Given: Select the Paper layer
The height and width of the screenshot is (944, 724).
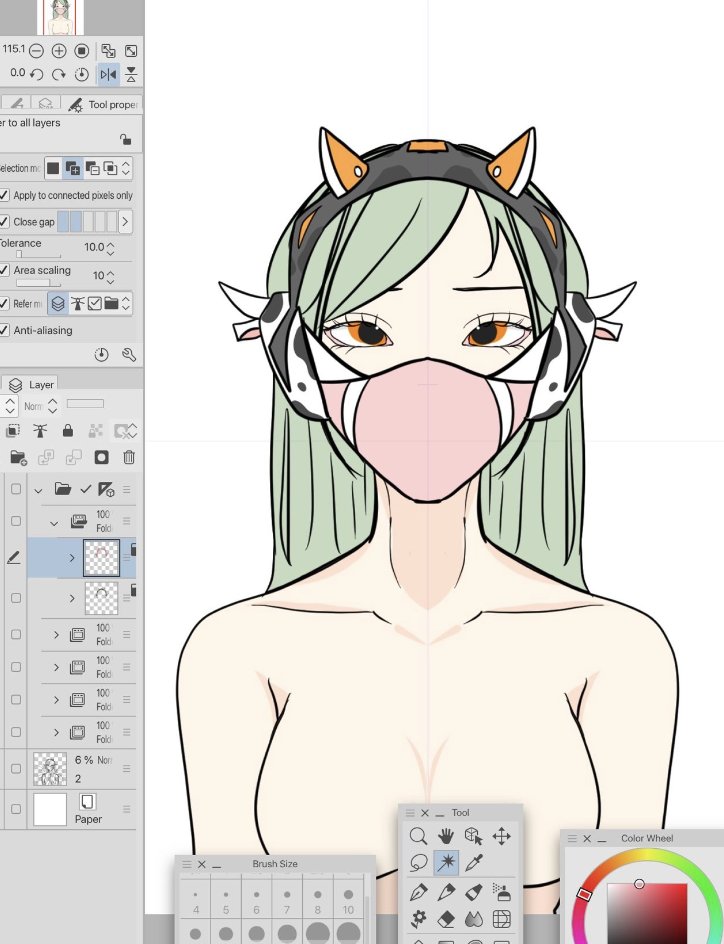Looking at the screenshot, I should [x=82, y=810].
